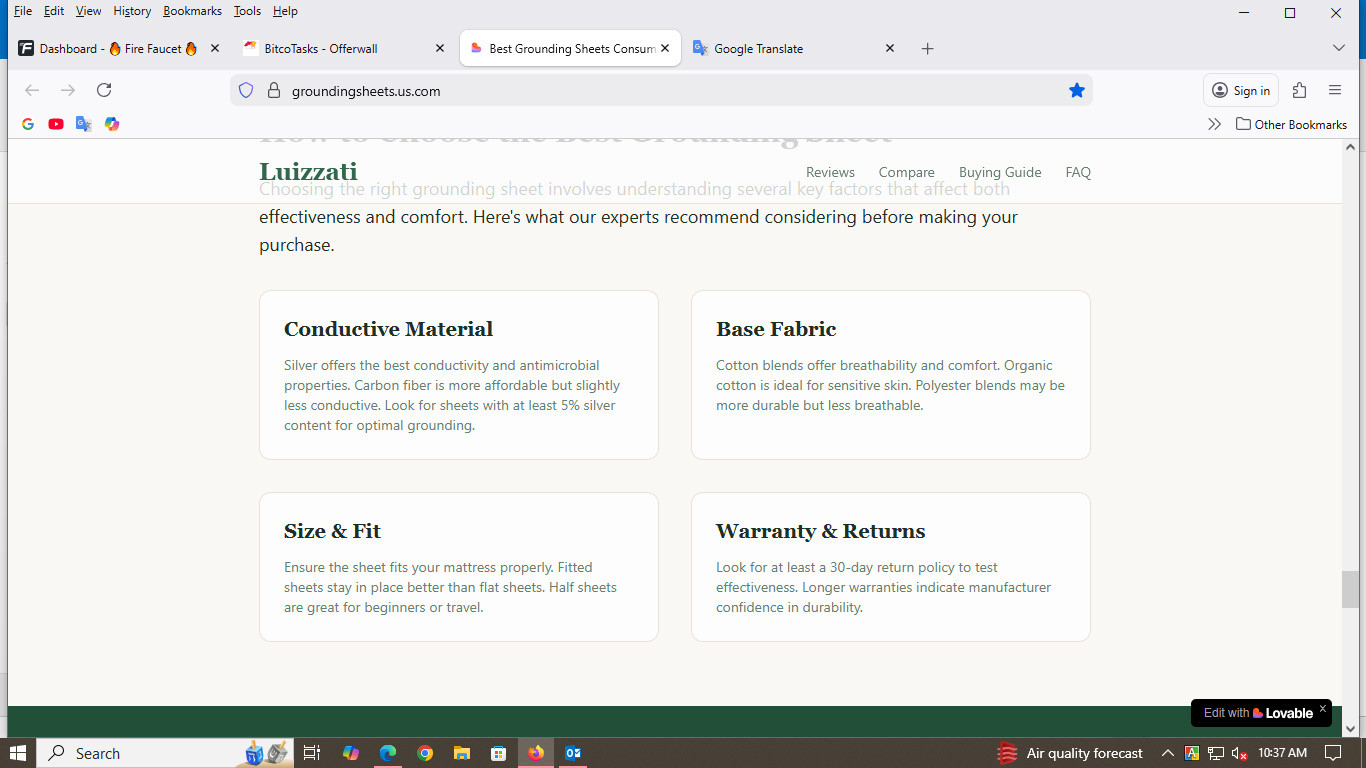Go to the Reviews page link
The height and width of the screenshot is (768, 1366).
[830, 172]
